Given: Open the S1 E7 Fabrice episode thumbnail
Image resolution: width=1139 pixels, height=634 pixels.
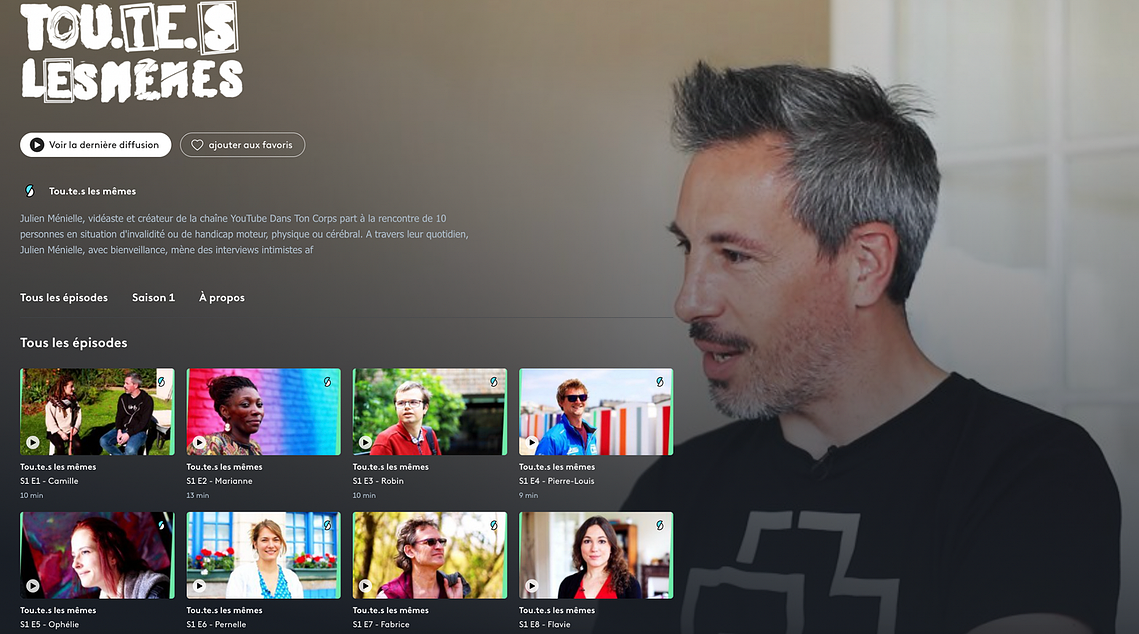Looking at the screenshot, I should [430, 556].
